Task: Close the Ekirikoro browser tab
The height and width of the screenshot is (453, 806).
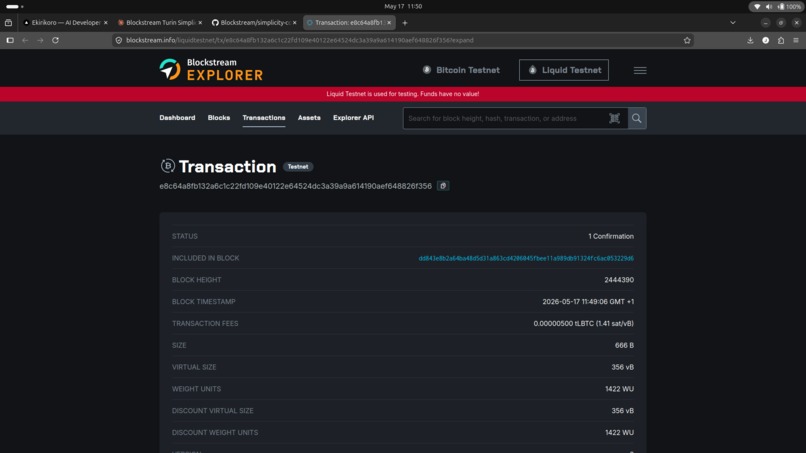Action: click(x=106, y=23)
